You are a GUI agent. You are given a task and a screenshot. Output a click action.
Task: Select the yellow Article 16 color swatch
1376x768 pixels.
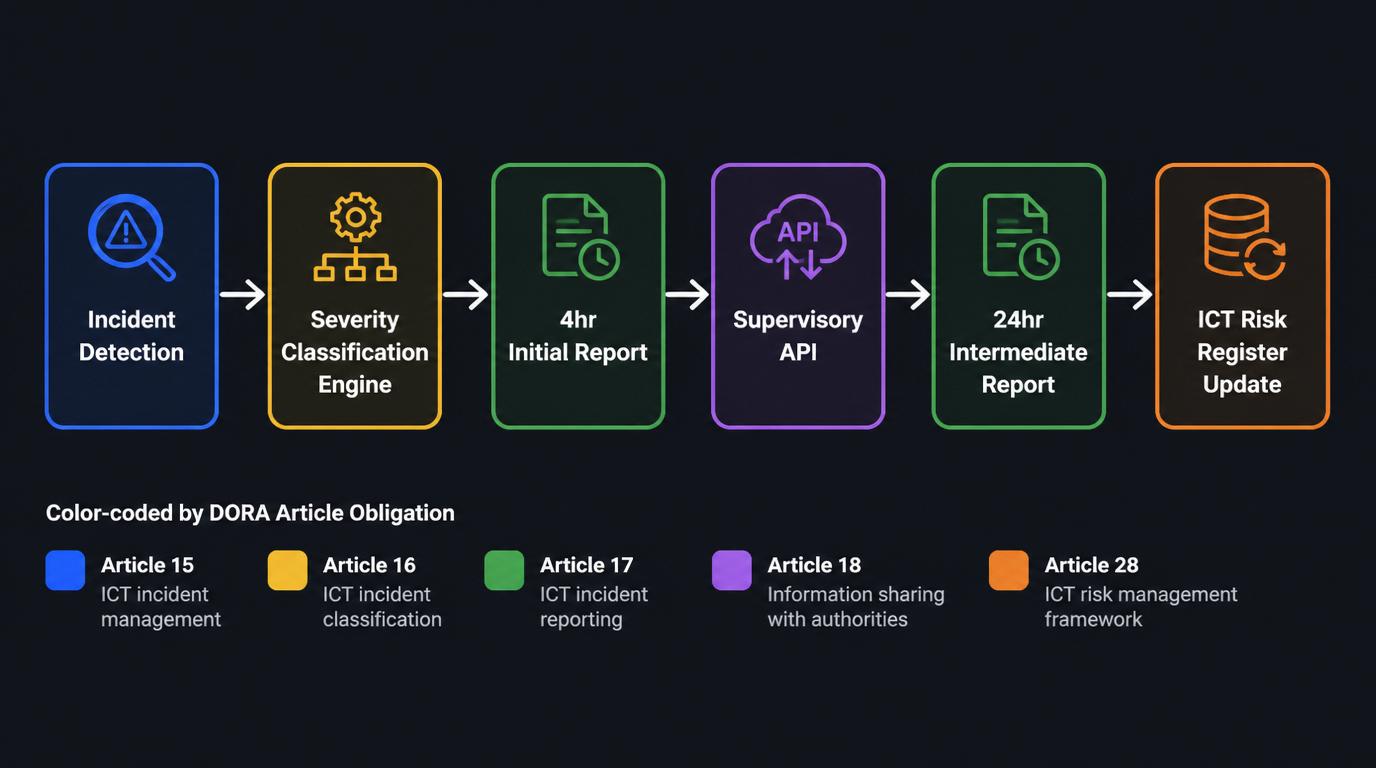click(x=287, y=570)
